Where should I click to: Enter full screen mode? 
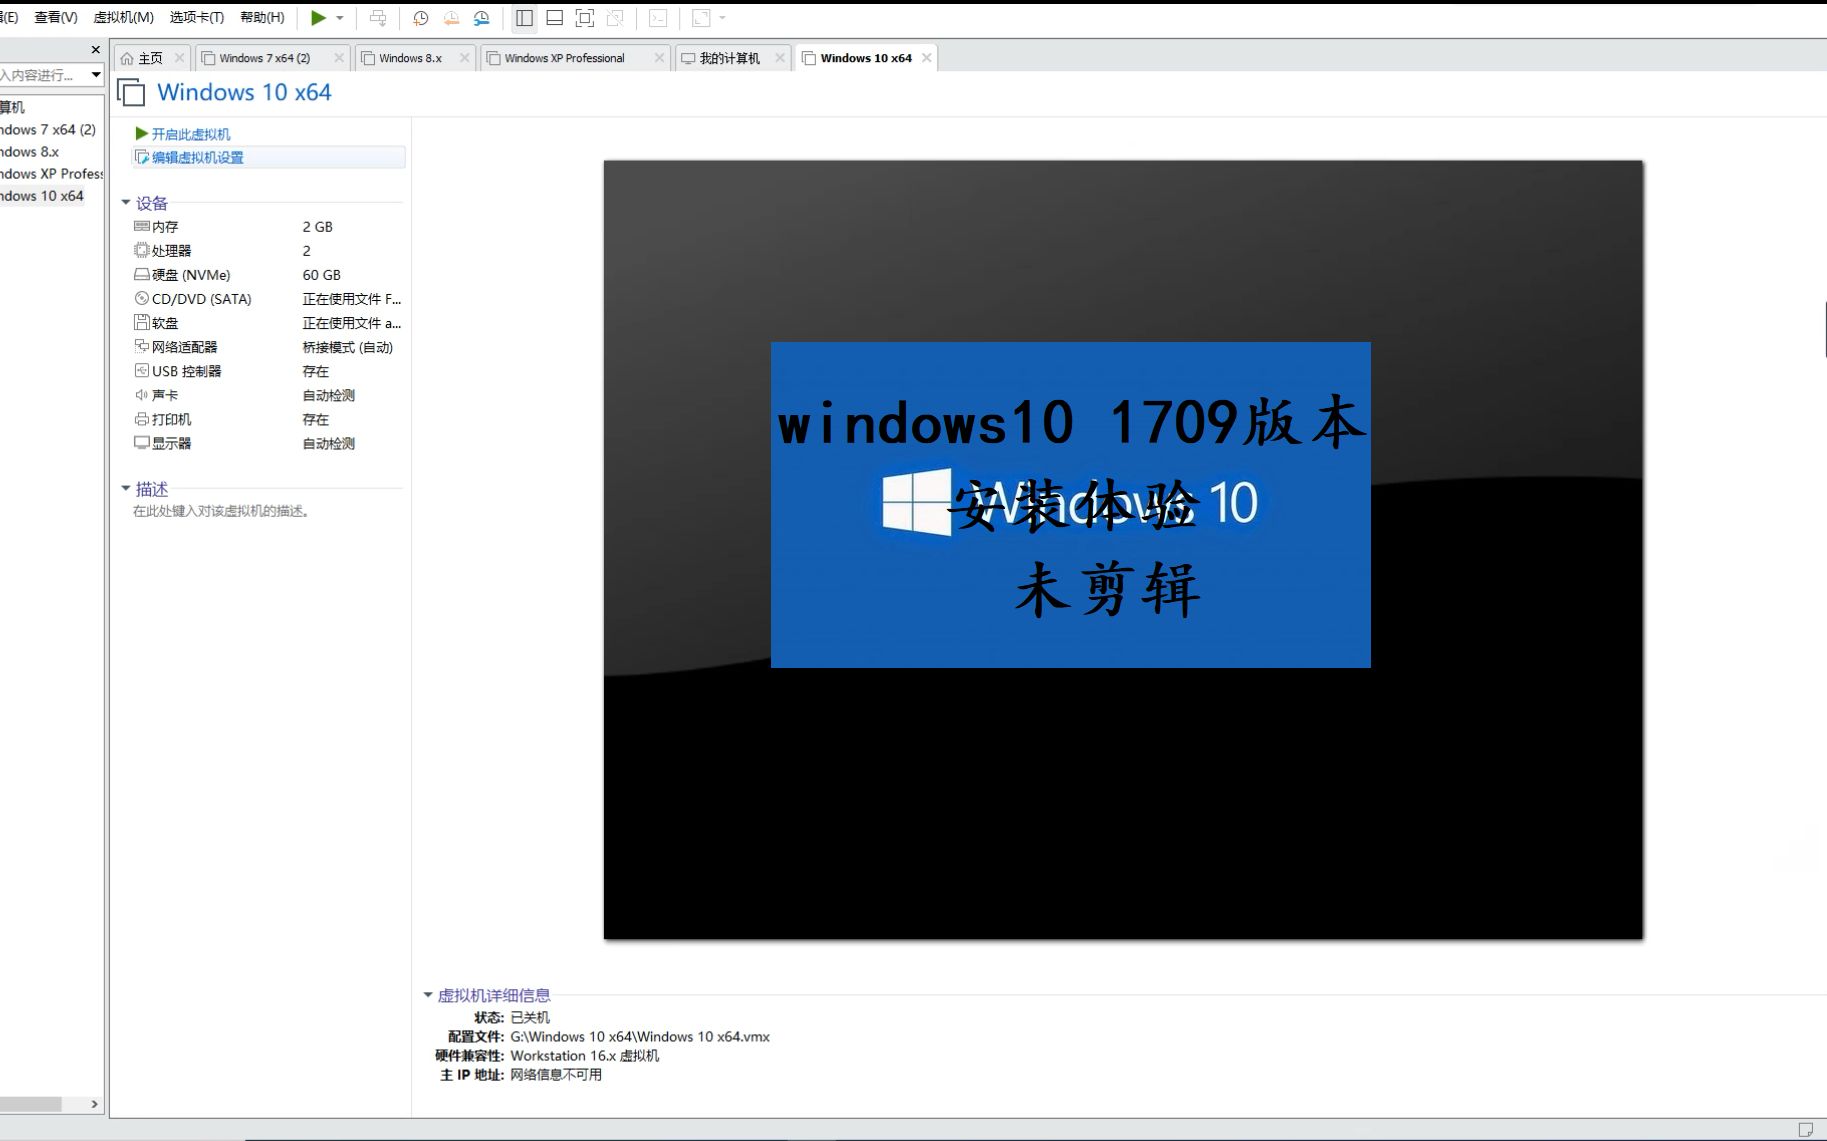click(583, 17)
